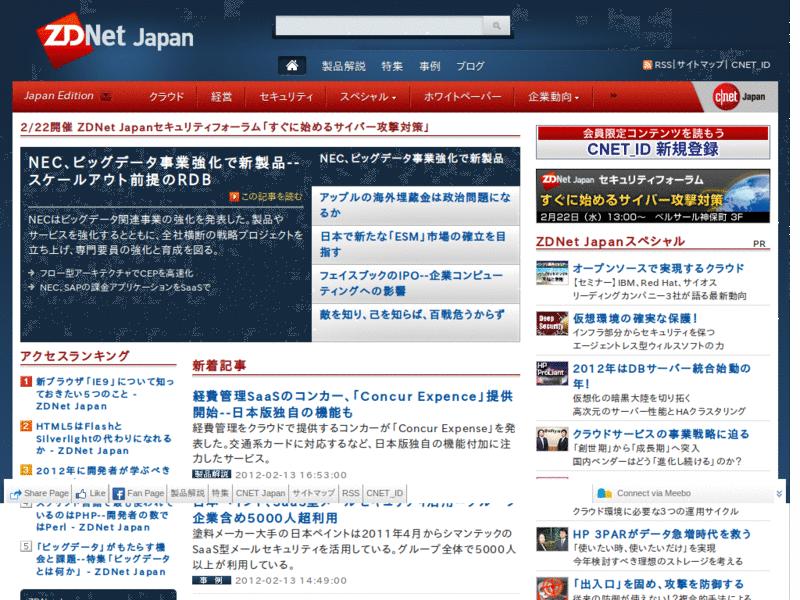Open ranking item 5 about ビッグデータ

click(x=103, y=559)
